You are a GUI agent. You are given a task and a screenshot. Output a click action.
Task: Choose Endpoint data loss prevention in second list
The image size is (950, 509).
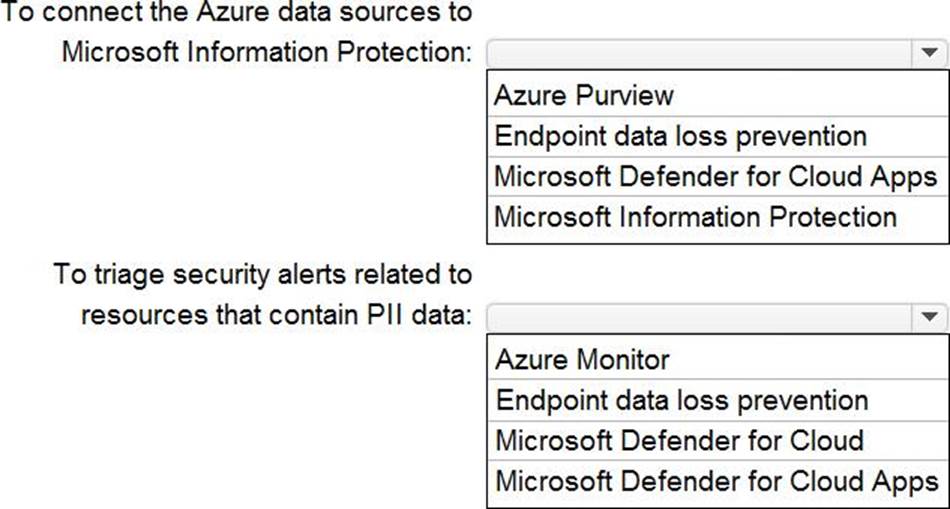pyautogui.click(x=682, y=400)
